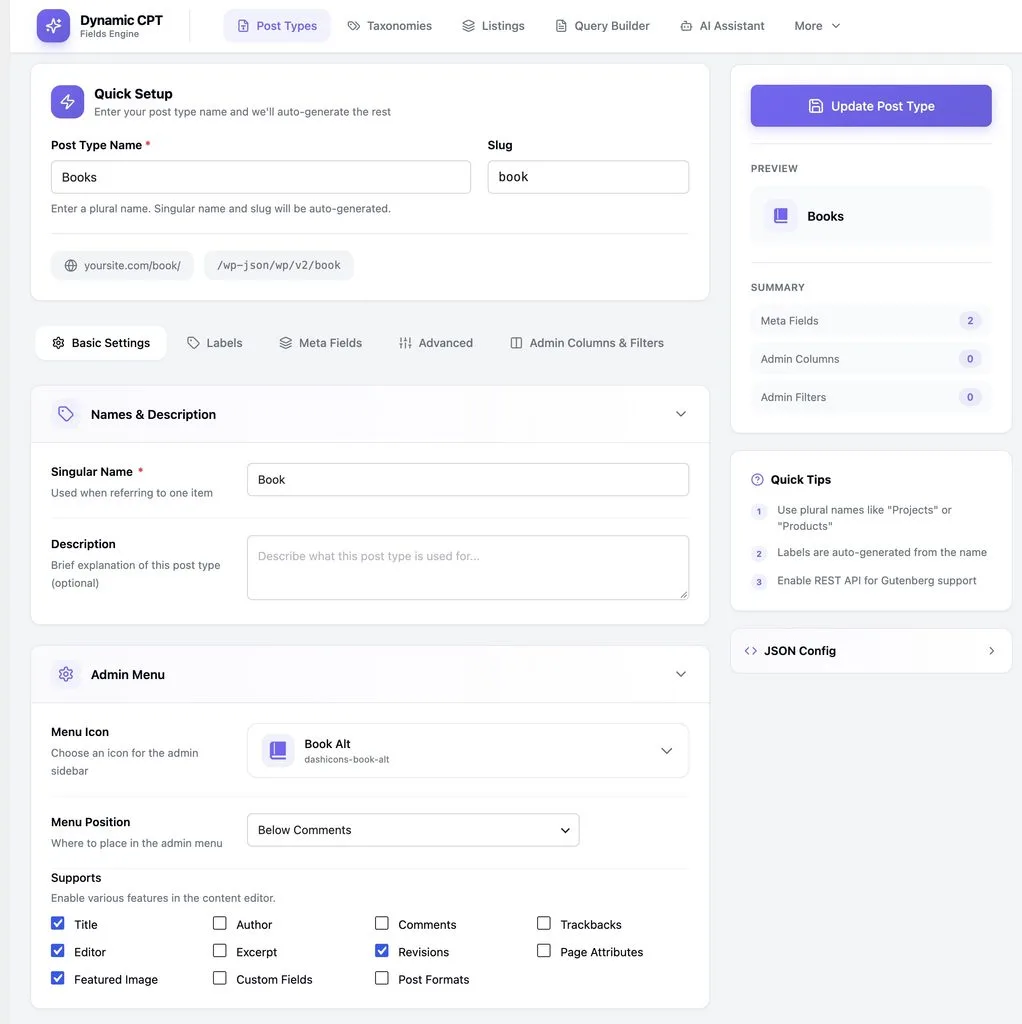Viewport: 1022px width, 1024px height.
Task: Click the Meta Fields summary row
Action: (x=870, y=321)
